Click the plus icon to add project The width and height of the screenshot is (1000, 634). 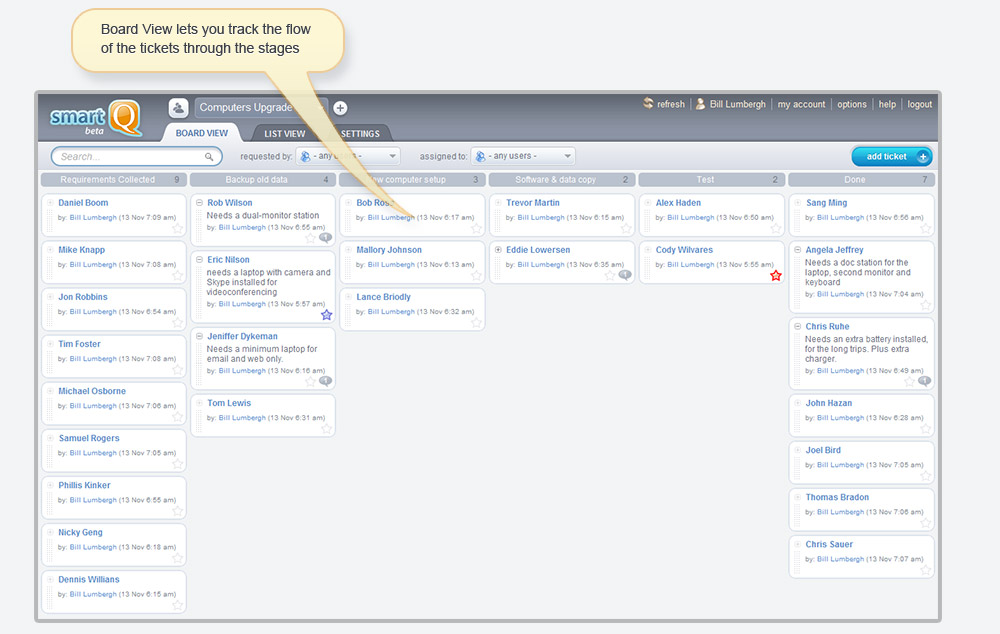click(340, 108)
